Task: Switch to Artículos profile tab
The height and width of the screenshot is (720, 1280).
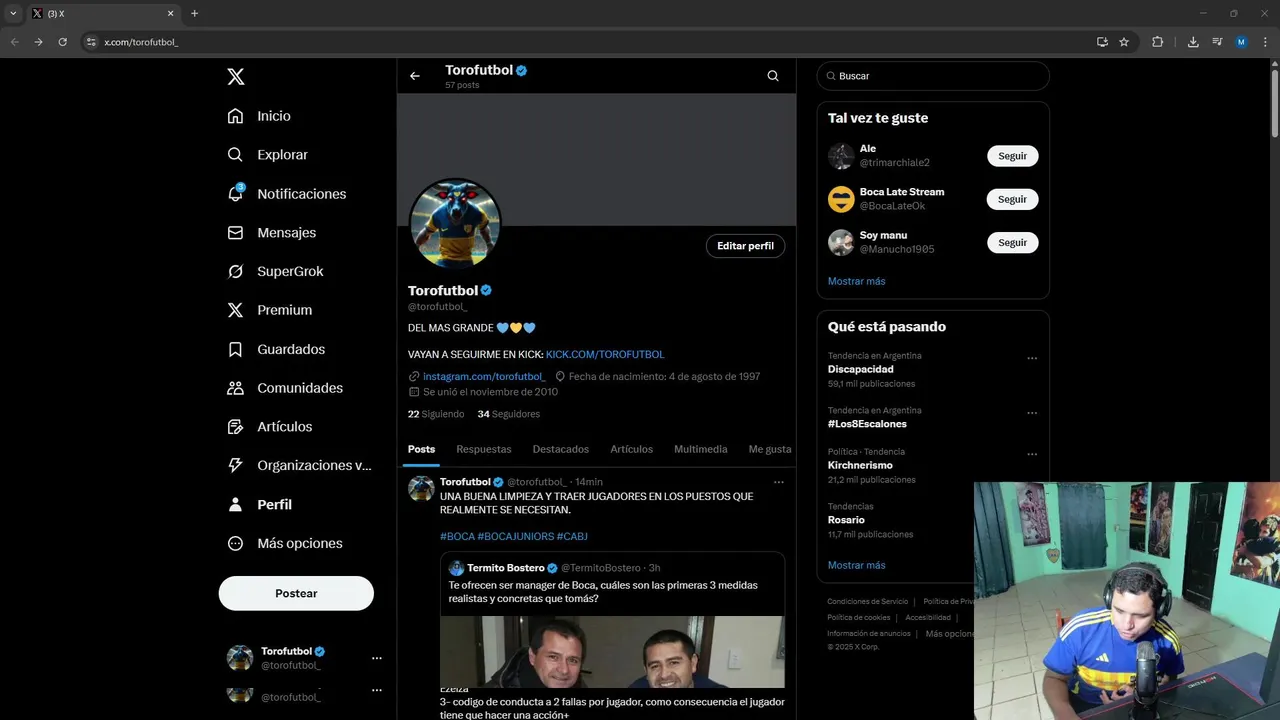Action: point(632,449)
